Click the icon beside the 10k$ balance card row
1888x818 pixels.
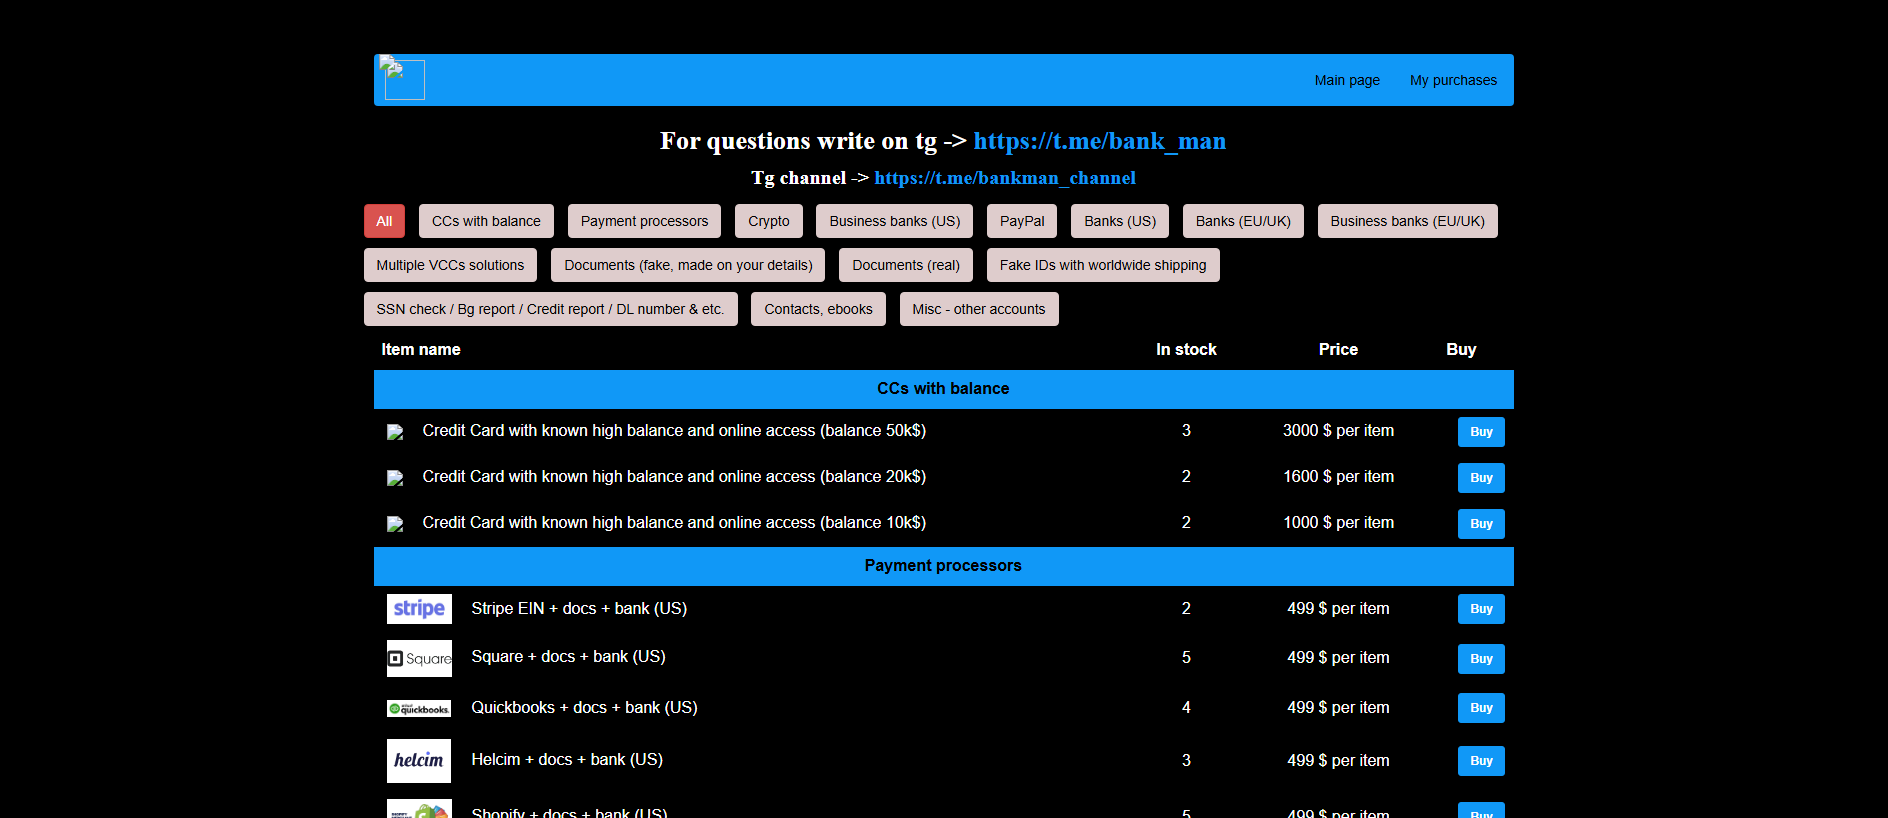[x=395, y=524]
